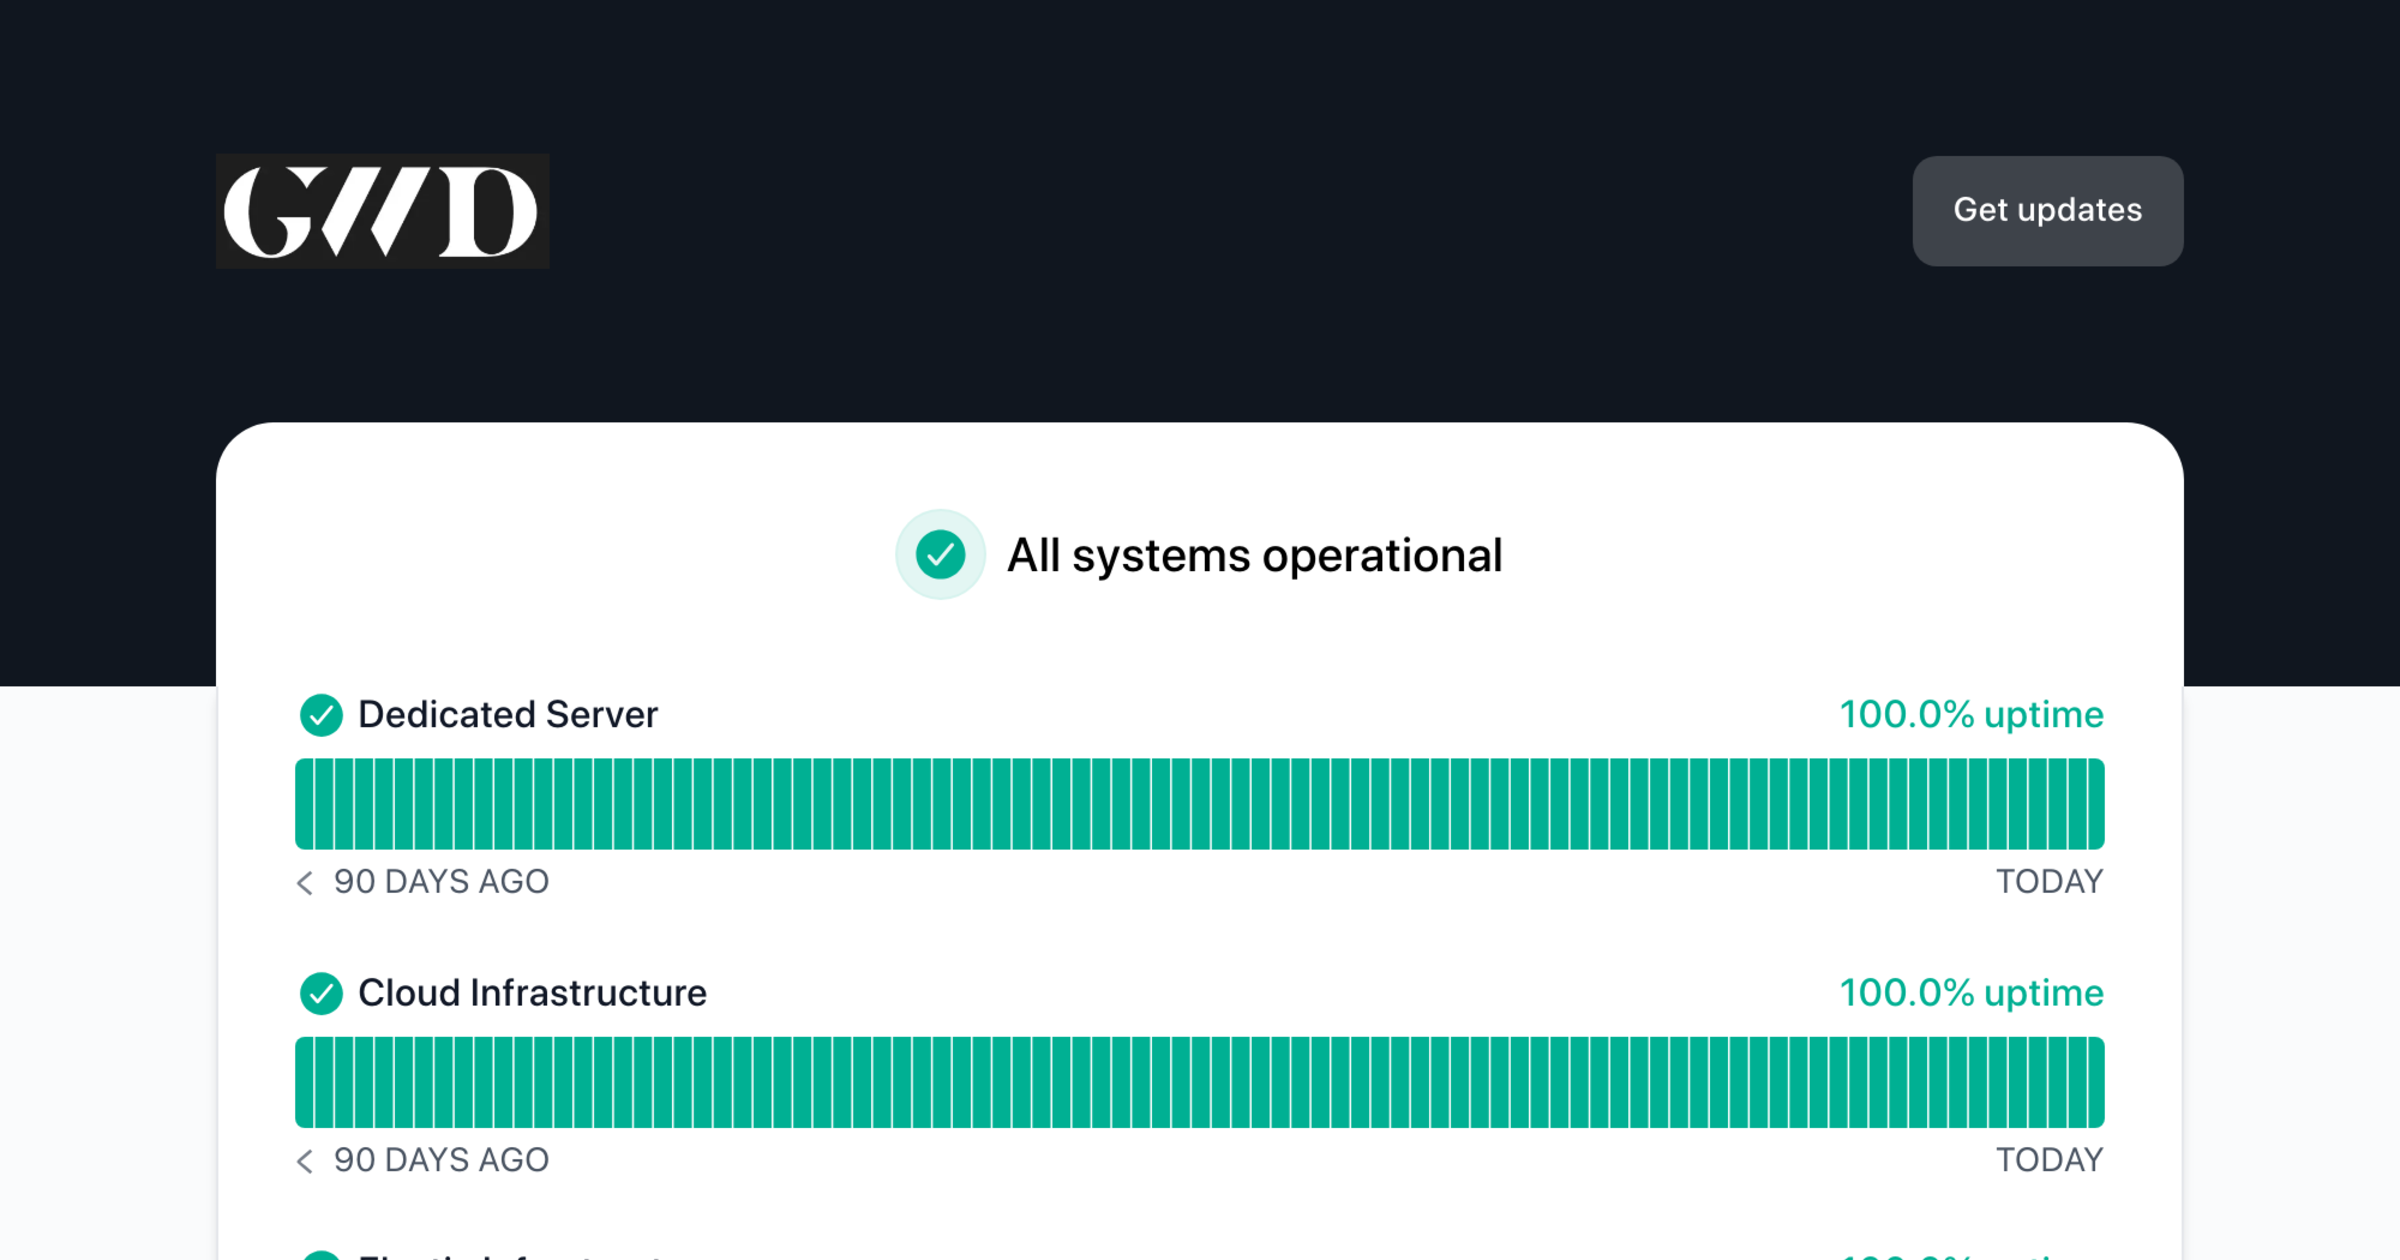
Task: Click TODAY label under Cloud Infrastructure
Action: (x=2049, y=1160)
